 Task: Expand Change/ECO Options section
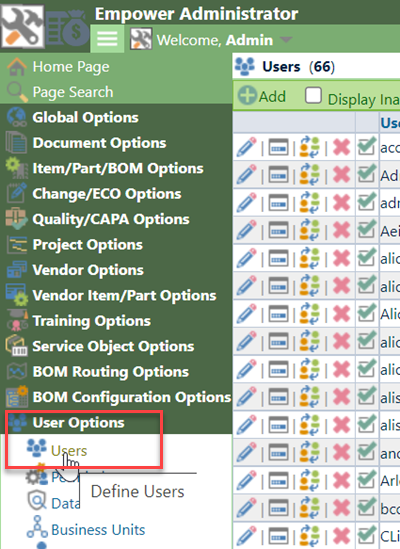point(107,194)
